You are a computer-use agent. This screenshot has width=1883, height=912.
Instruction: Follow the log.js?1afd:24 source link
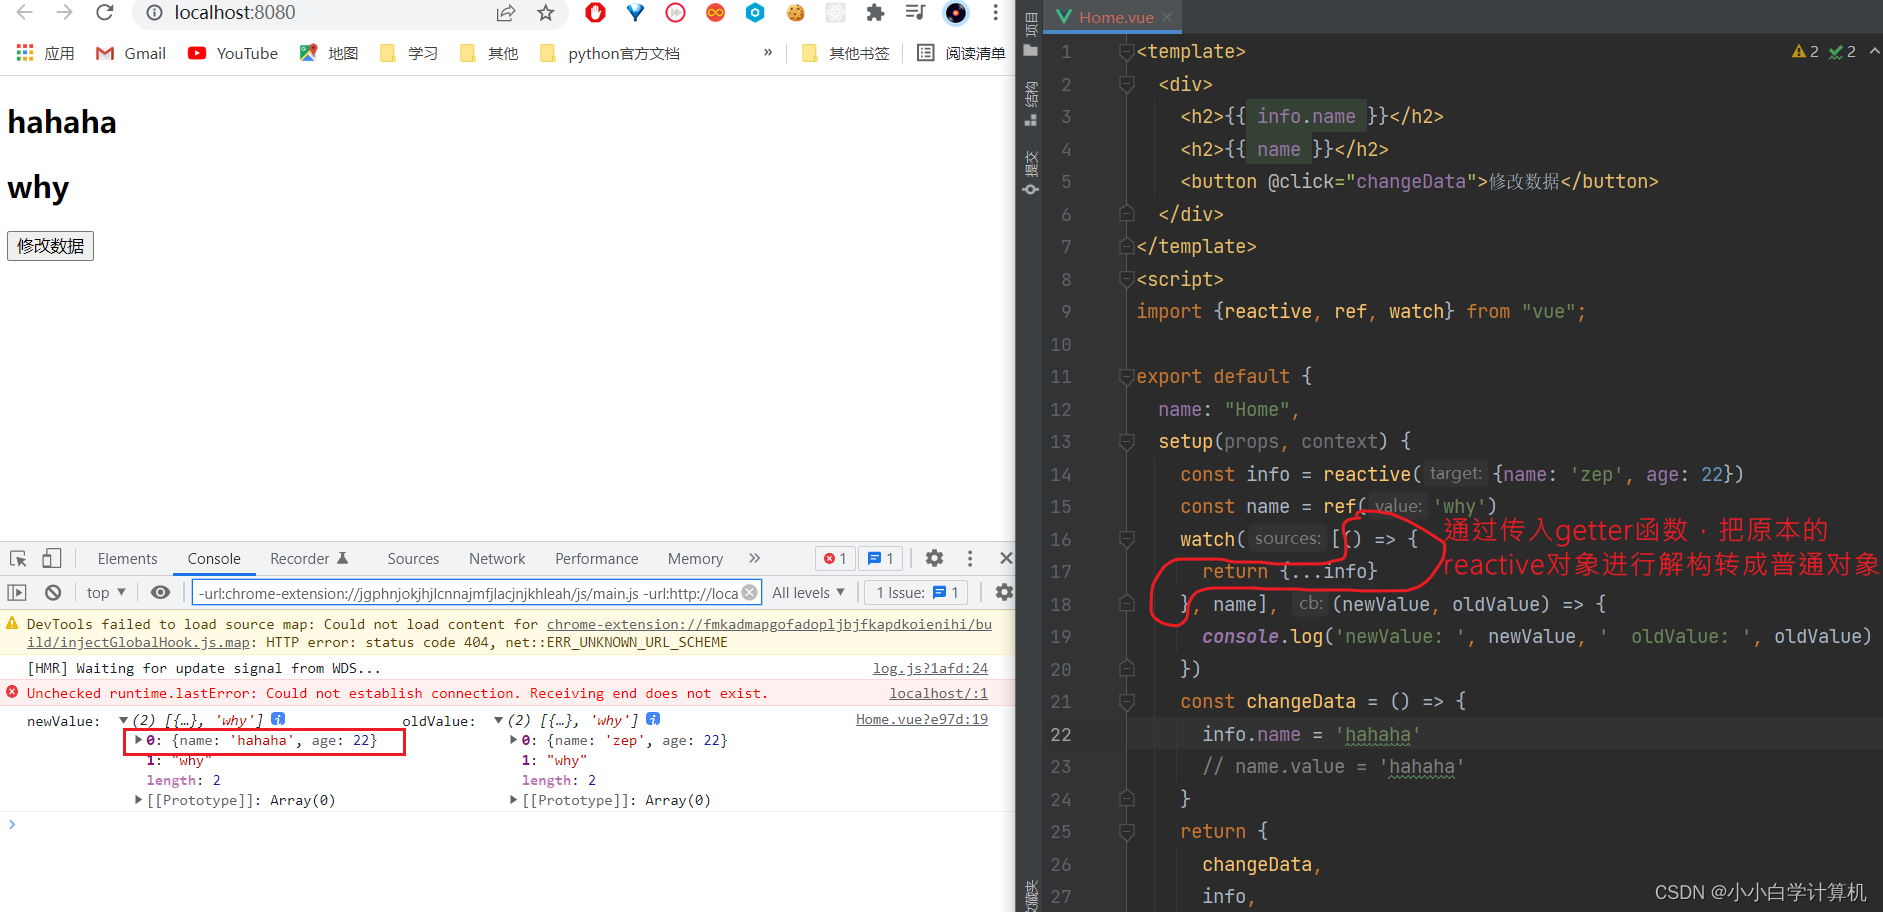click(930, 668)
